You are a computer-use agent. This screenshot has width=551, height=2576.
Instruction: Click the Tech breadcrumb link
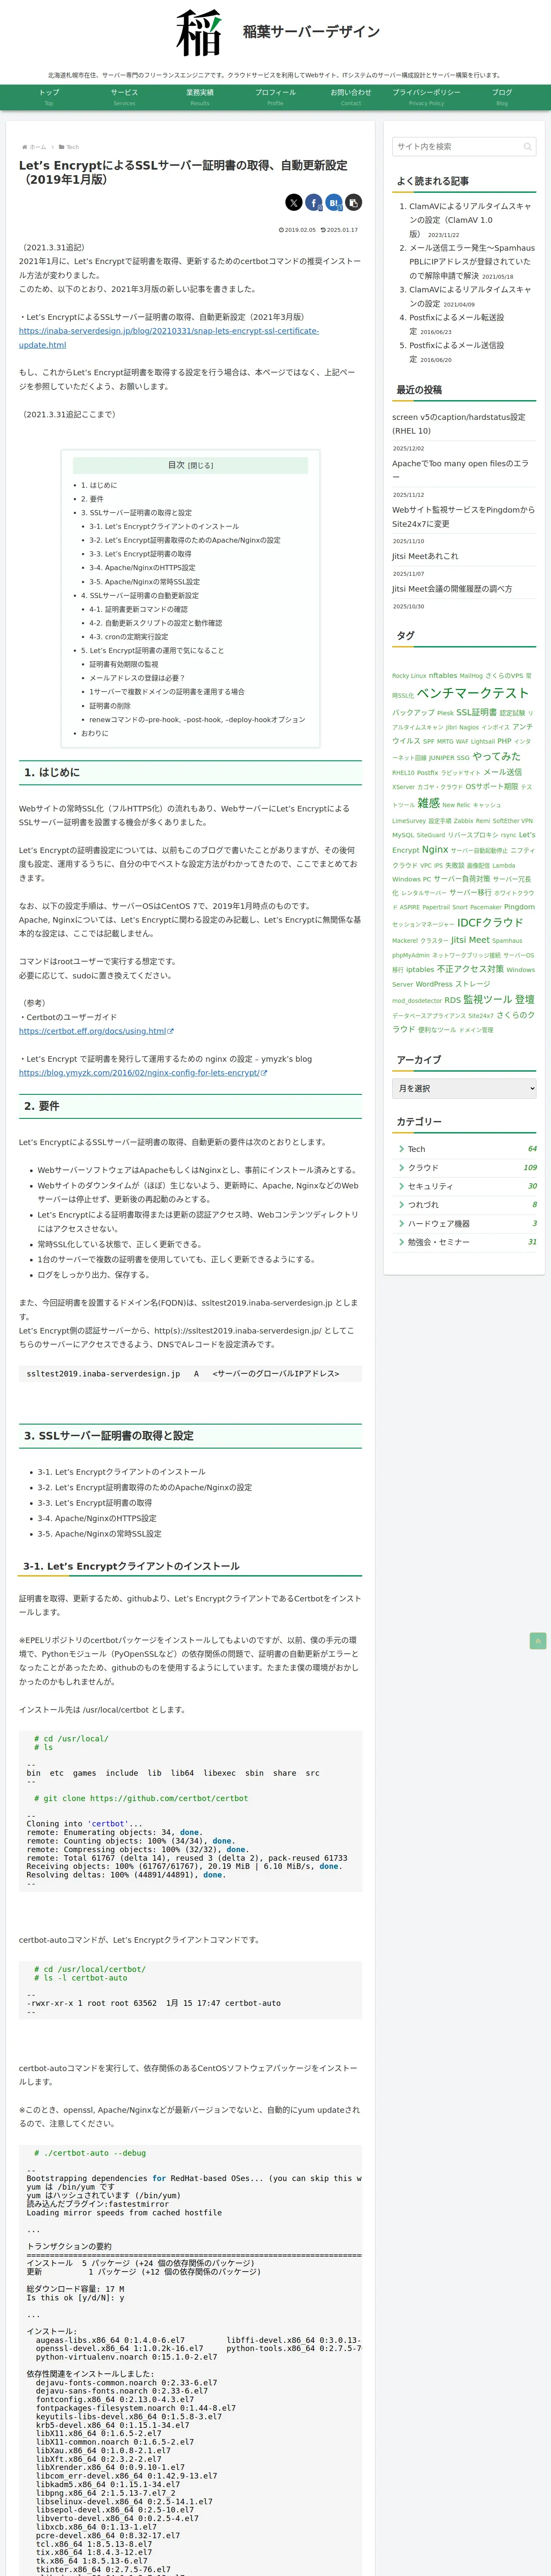coord(72,147)
